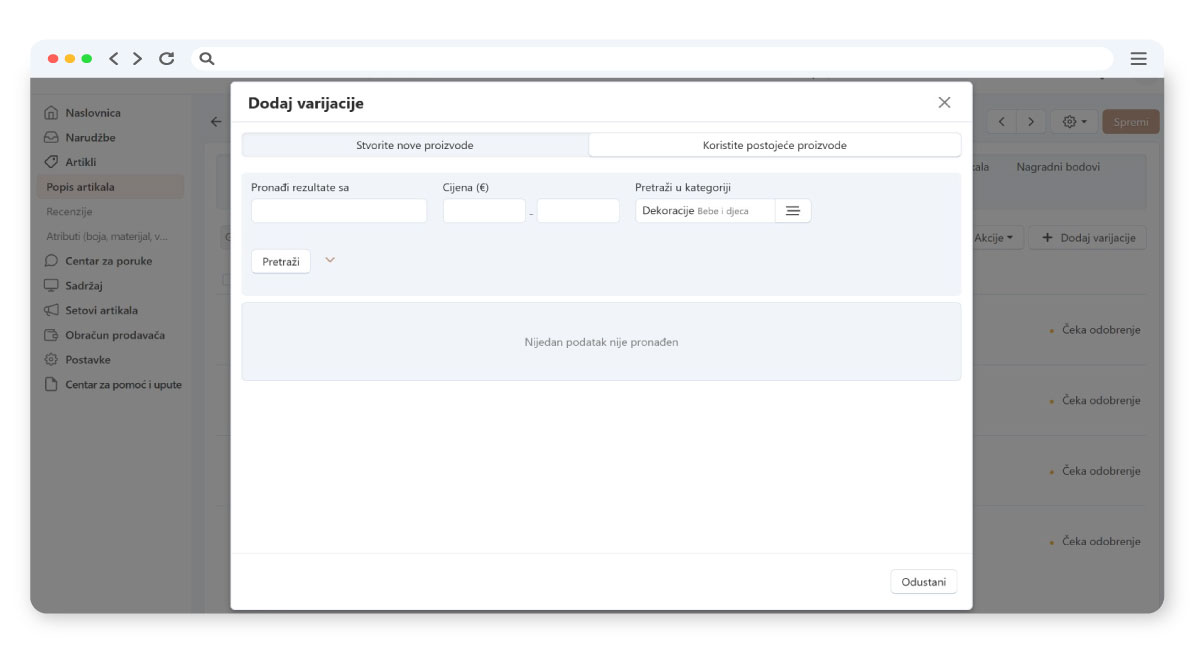Image resolution: width=1200 pixels, height=651 pixels.
Task: Click the Pretraži search button
Action: (280, 262)
